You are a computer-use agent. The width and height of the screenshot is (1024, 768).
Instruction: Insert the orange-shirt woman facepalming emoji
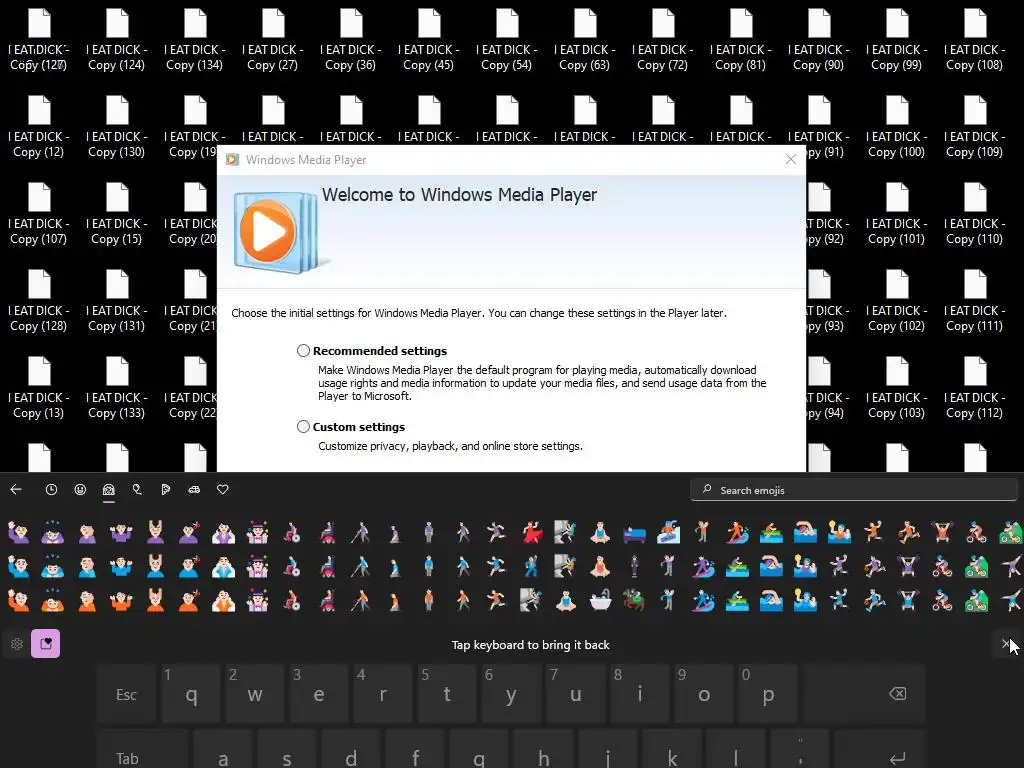[x=86, y=600]
